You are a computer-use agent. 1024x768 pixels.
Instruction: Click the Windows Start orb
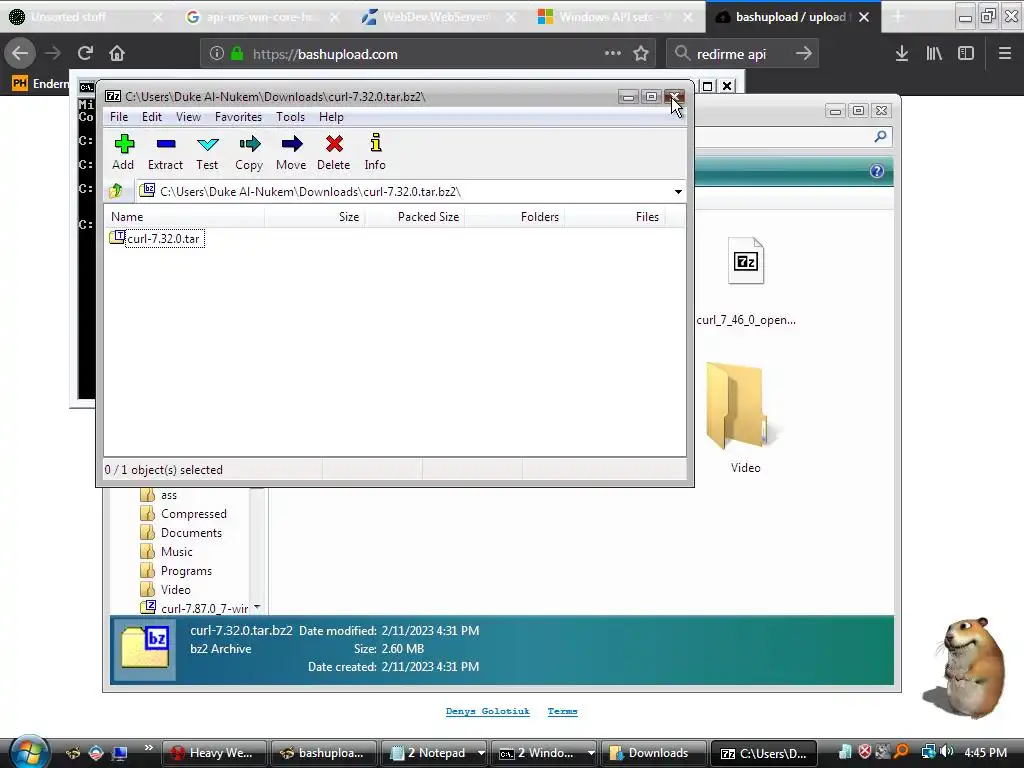point(27,751)
